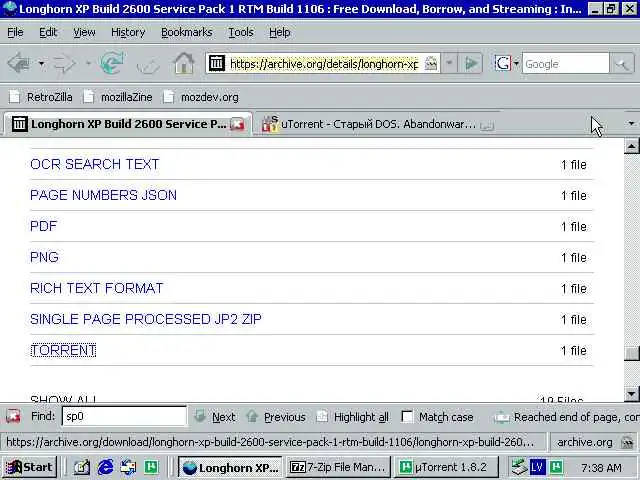Click the '1 file' count in the PDF row
The height and width of the screenshot is (480, 640).
point(574,227)
